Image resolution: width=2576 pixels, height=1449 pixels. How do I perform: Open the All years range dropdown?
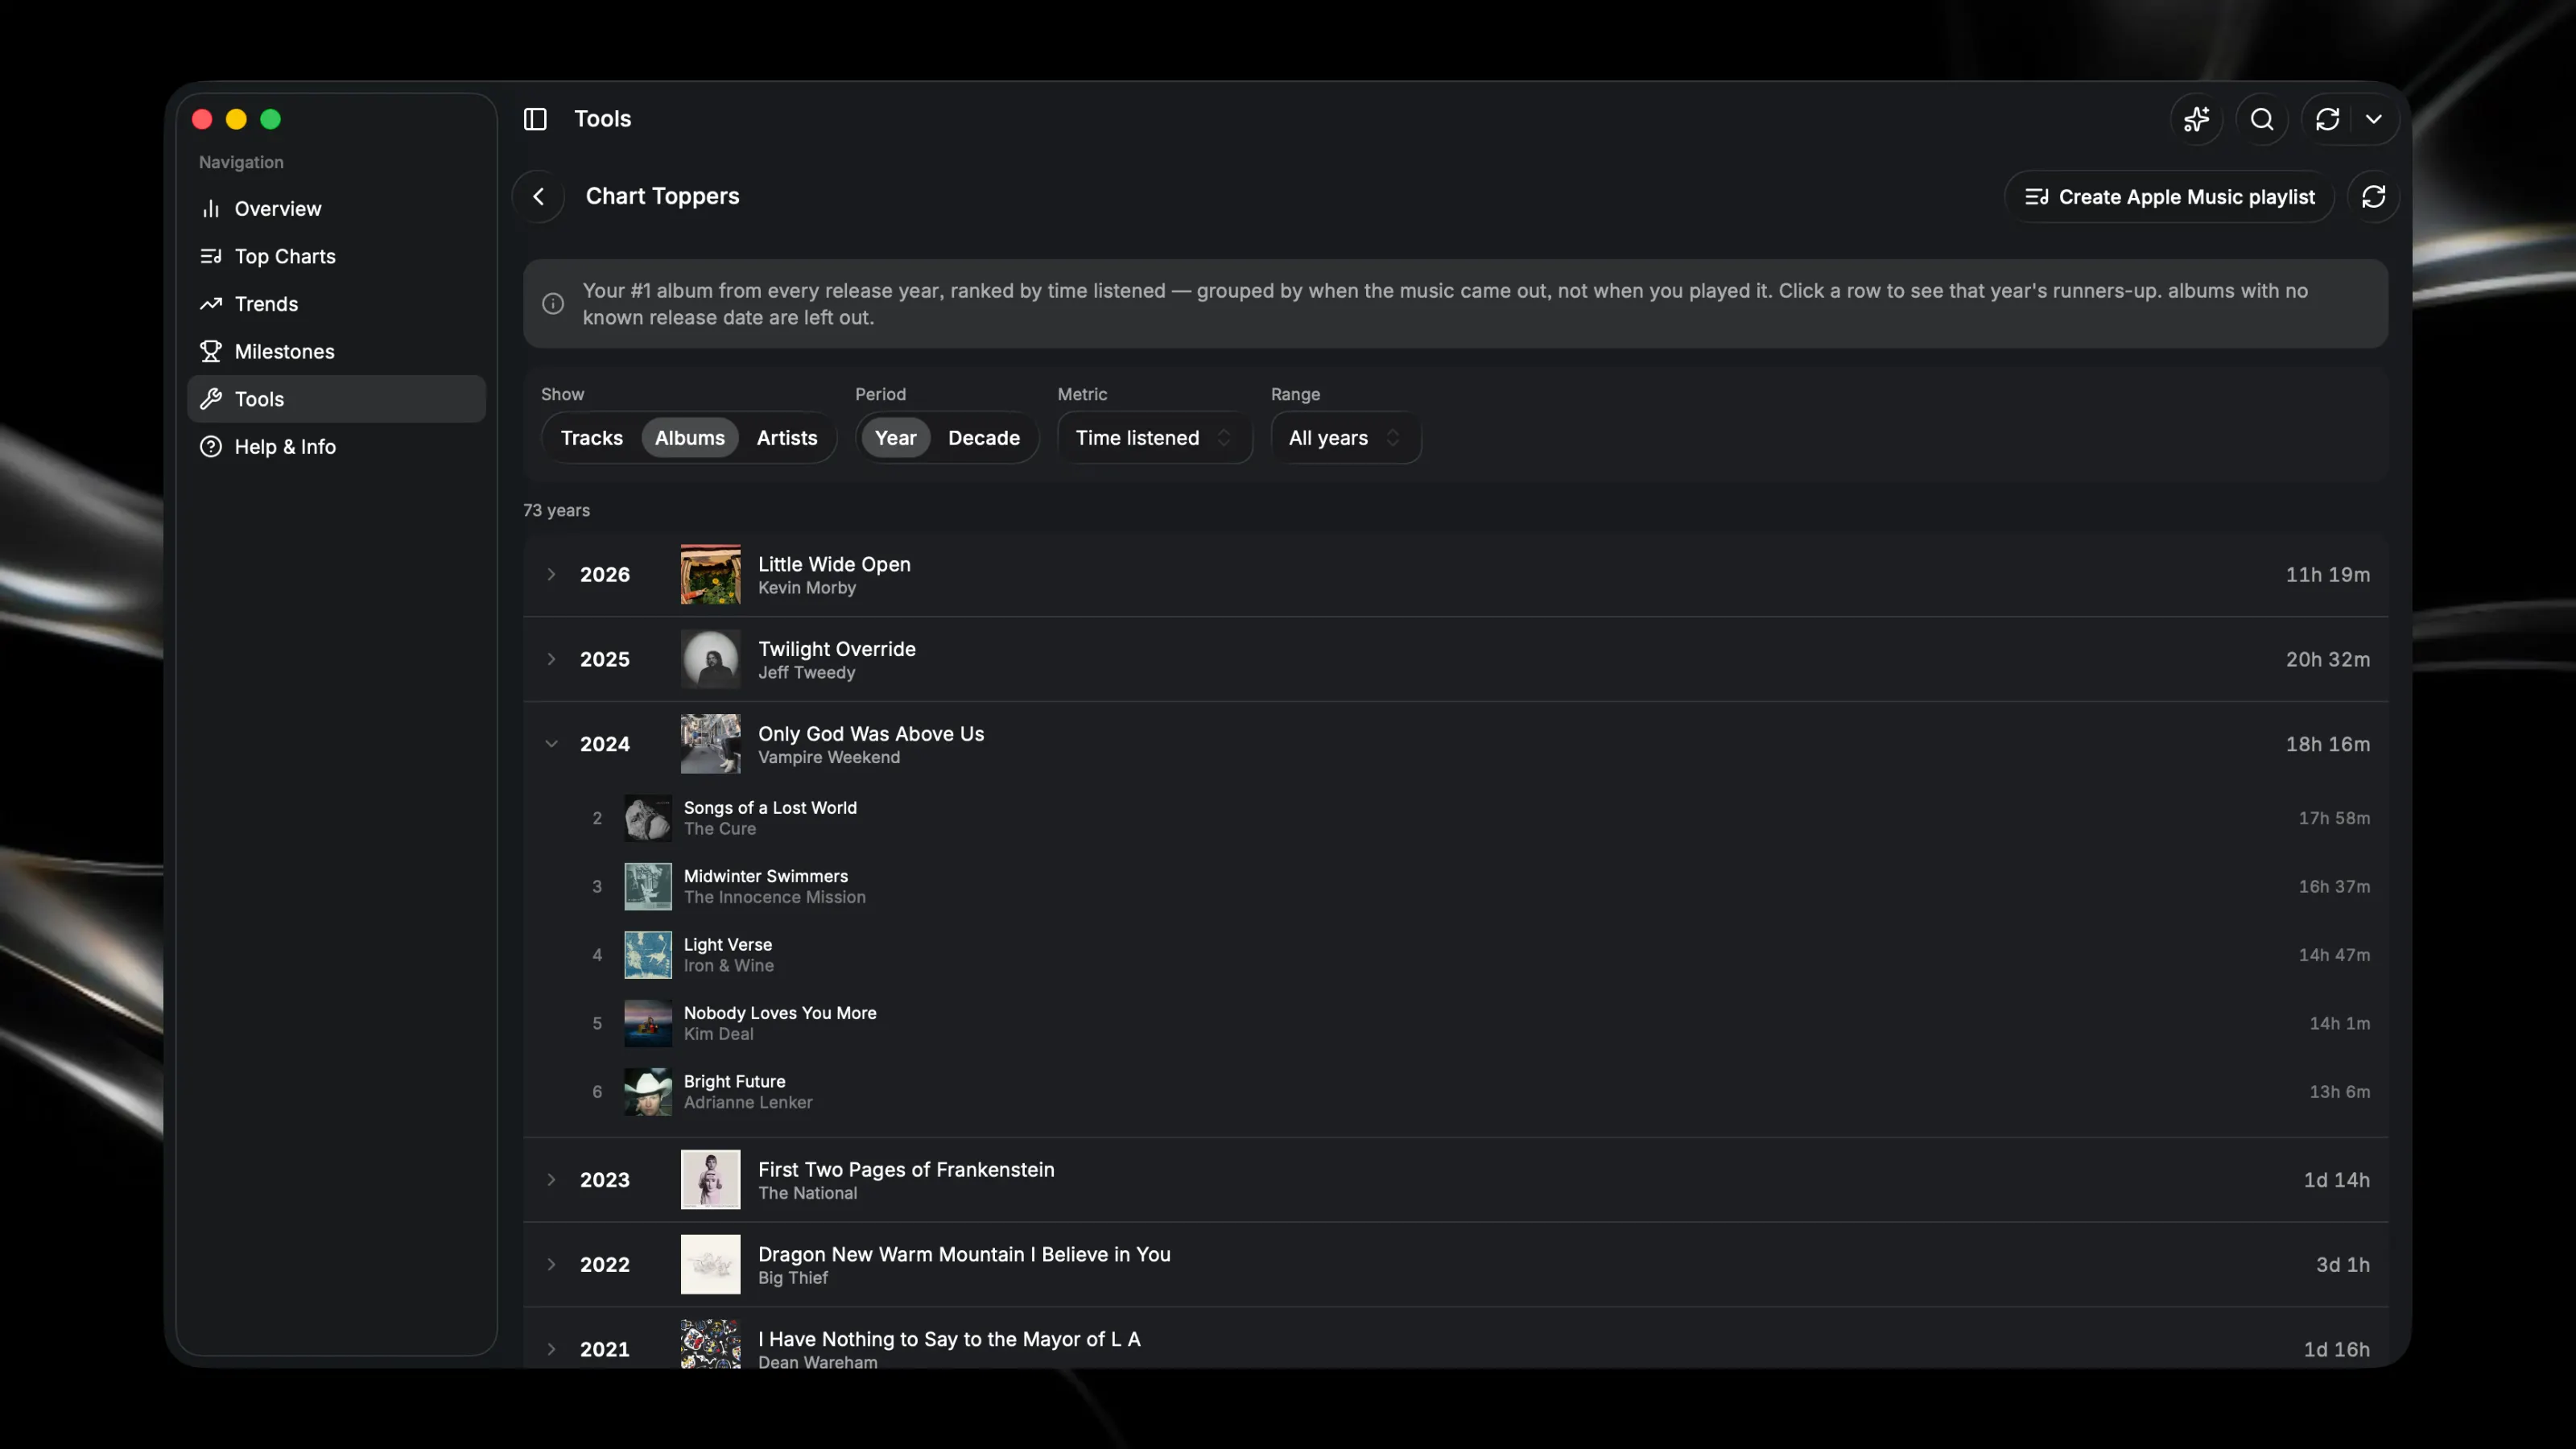1345,438
